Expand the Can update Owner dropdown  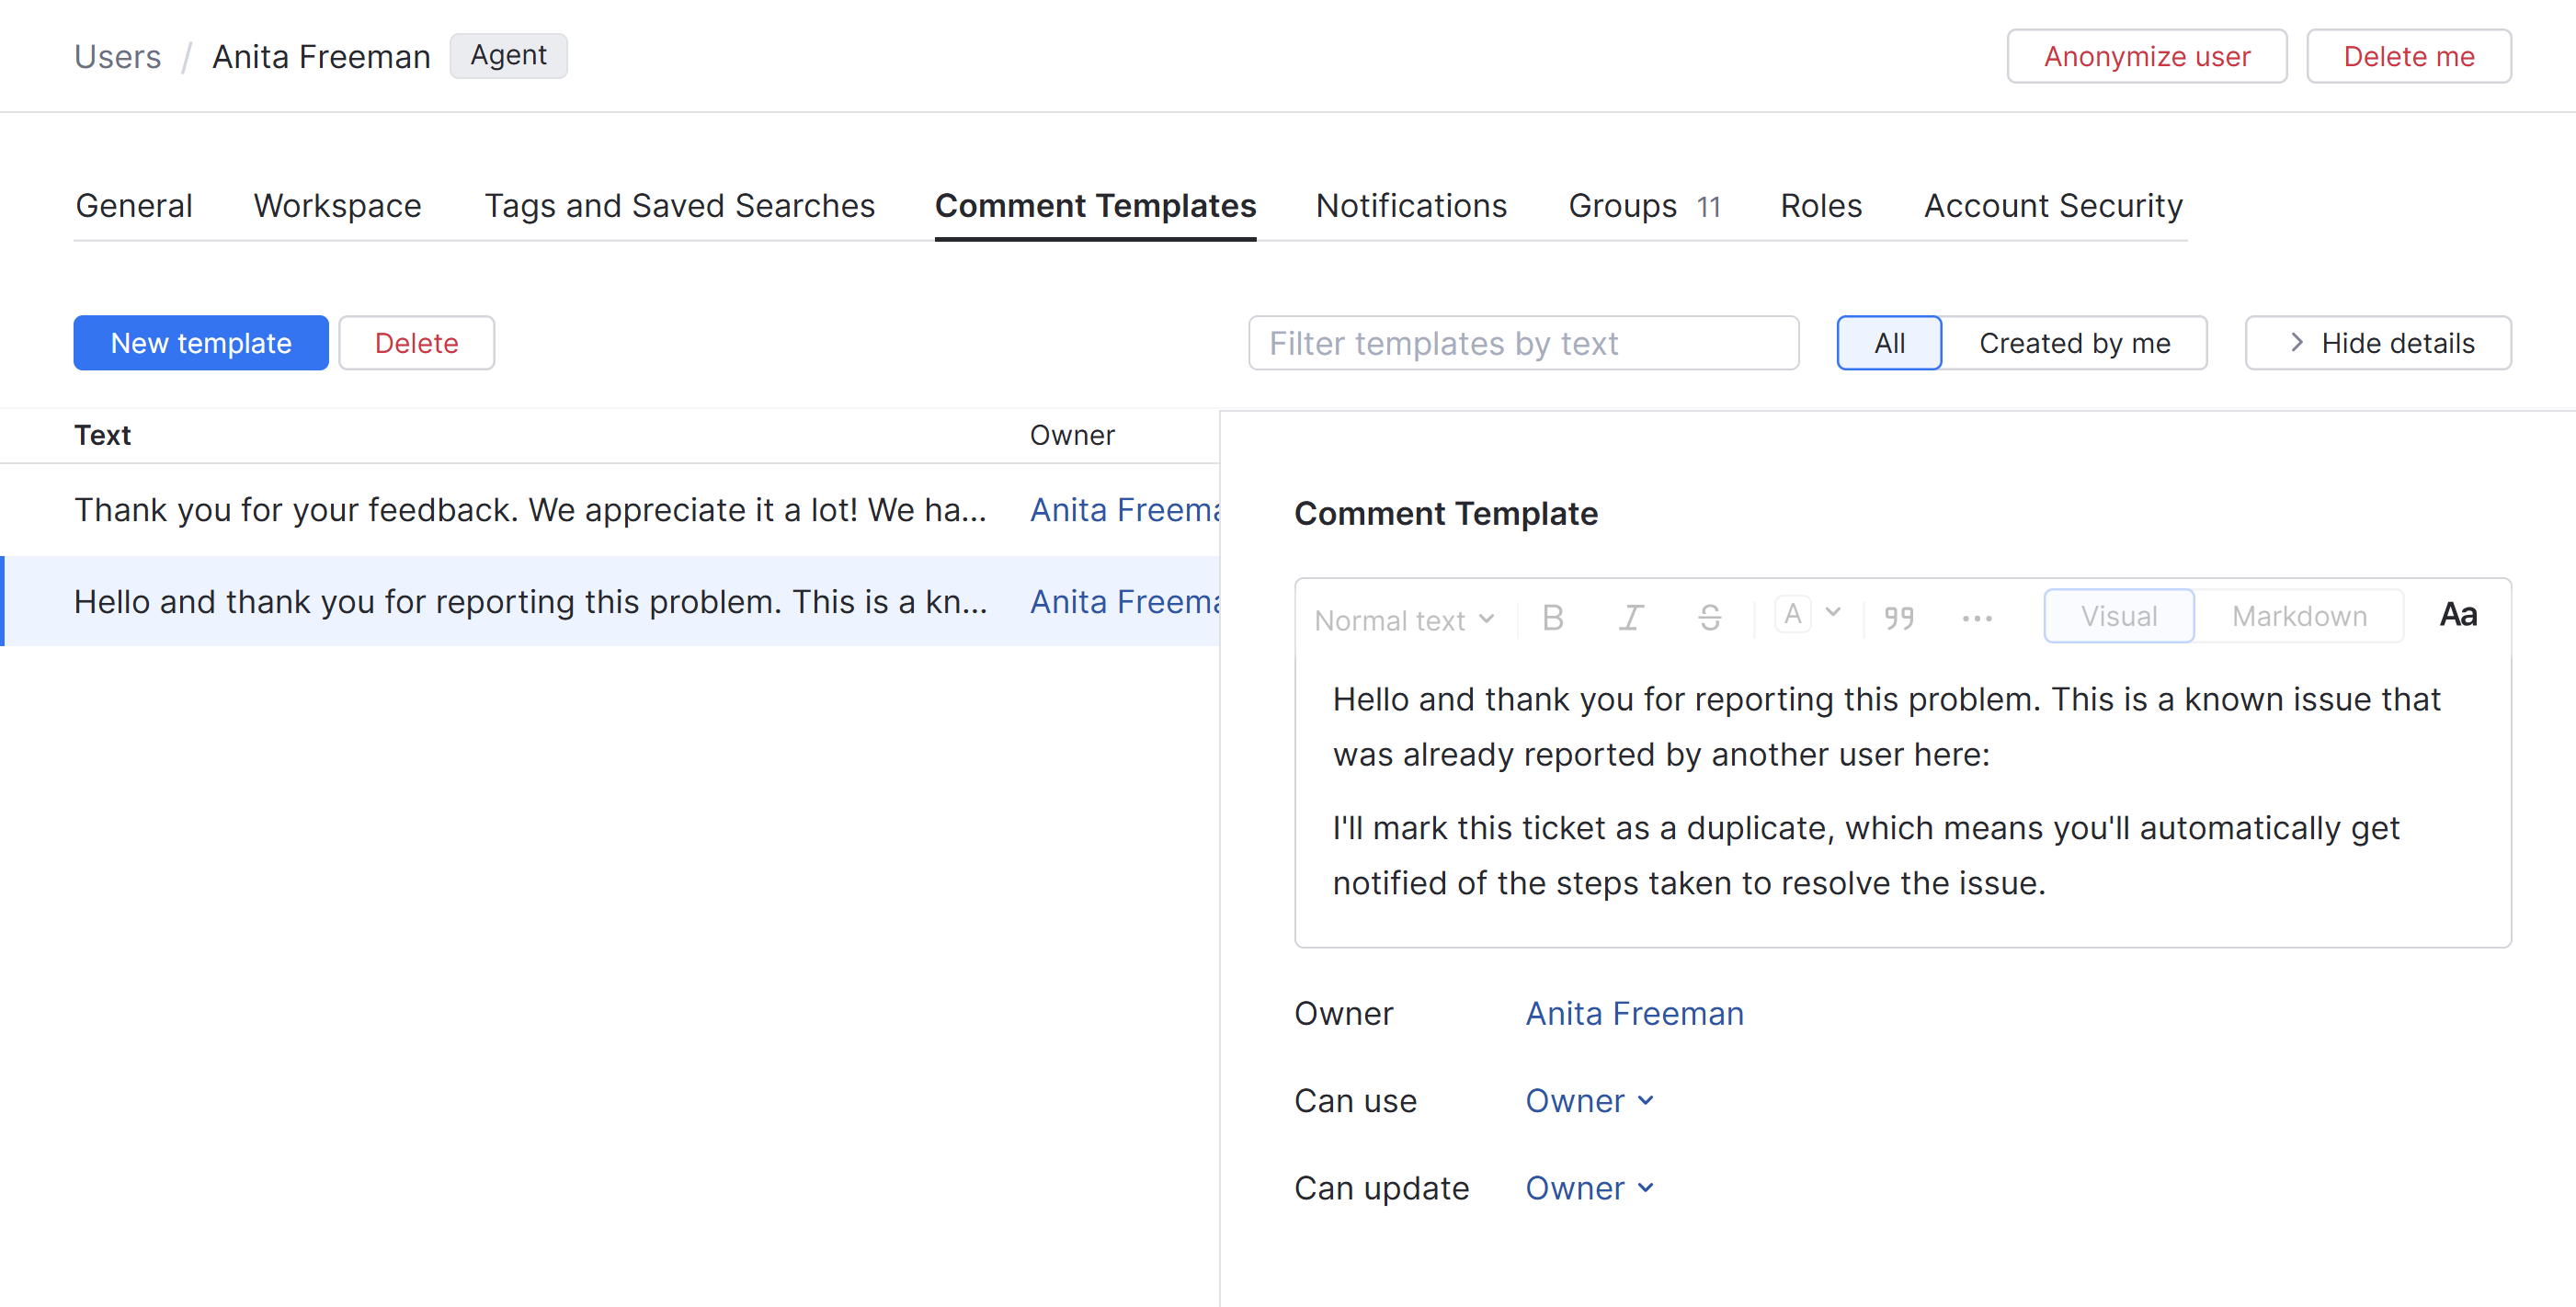click(x=1590, y=1188)
